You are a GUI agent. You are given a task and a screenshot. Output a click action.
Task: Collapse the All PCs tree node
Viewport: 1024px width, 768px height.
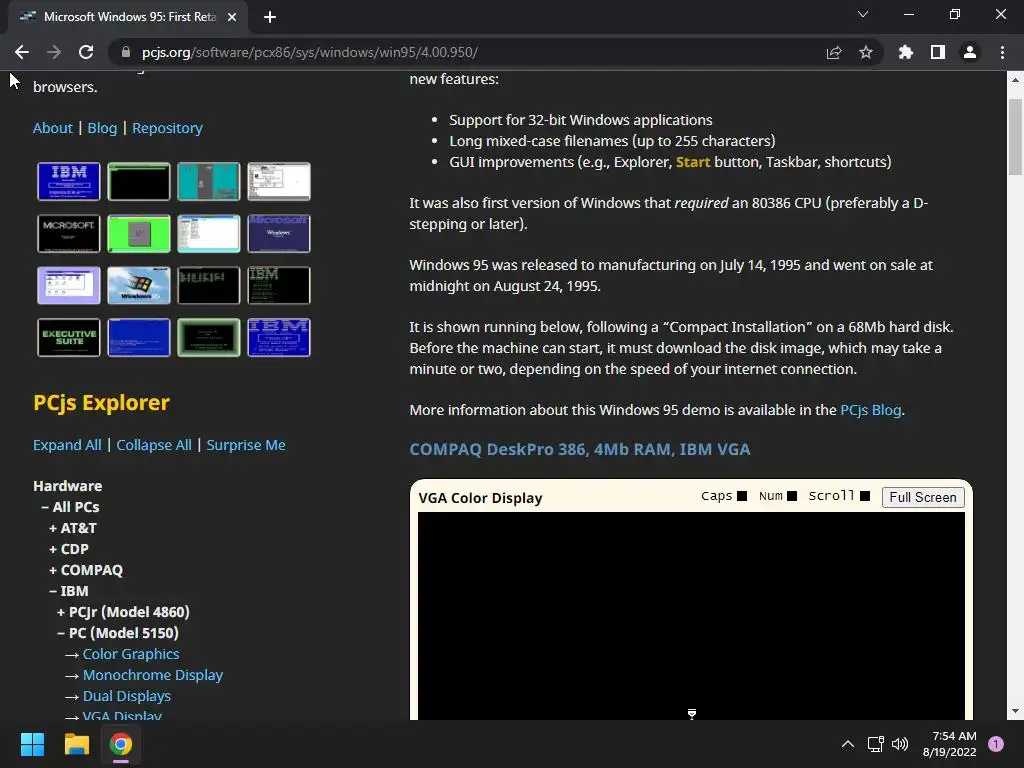(71, 507)
